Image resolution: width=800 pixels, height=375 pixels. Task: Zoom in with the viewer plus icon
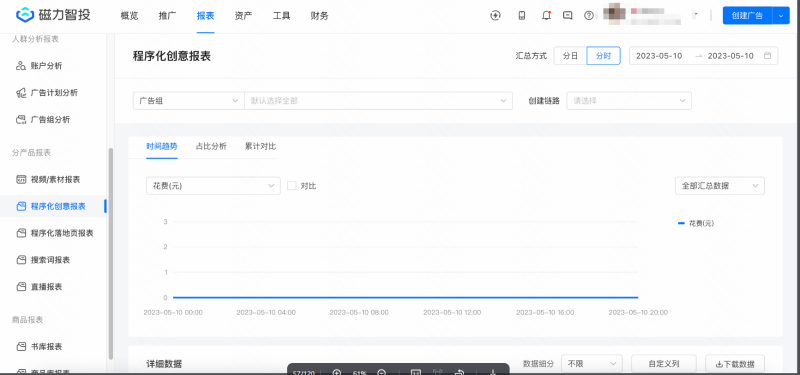(337, 371)
